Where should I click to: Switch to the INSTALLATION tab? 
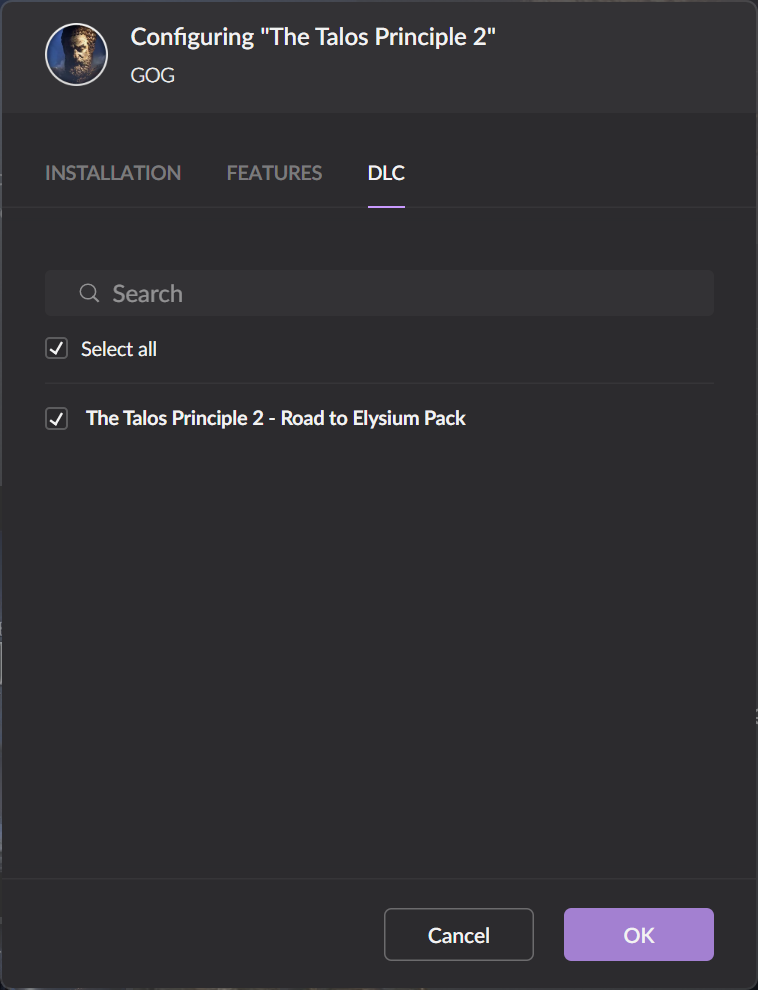pos(113,173)
